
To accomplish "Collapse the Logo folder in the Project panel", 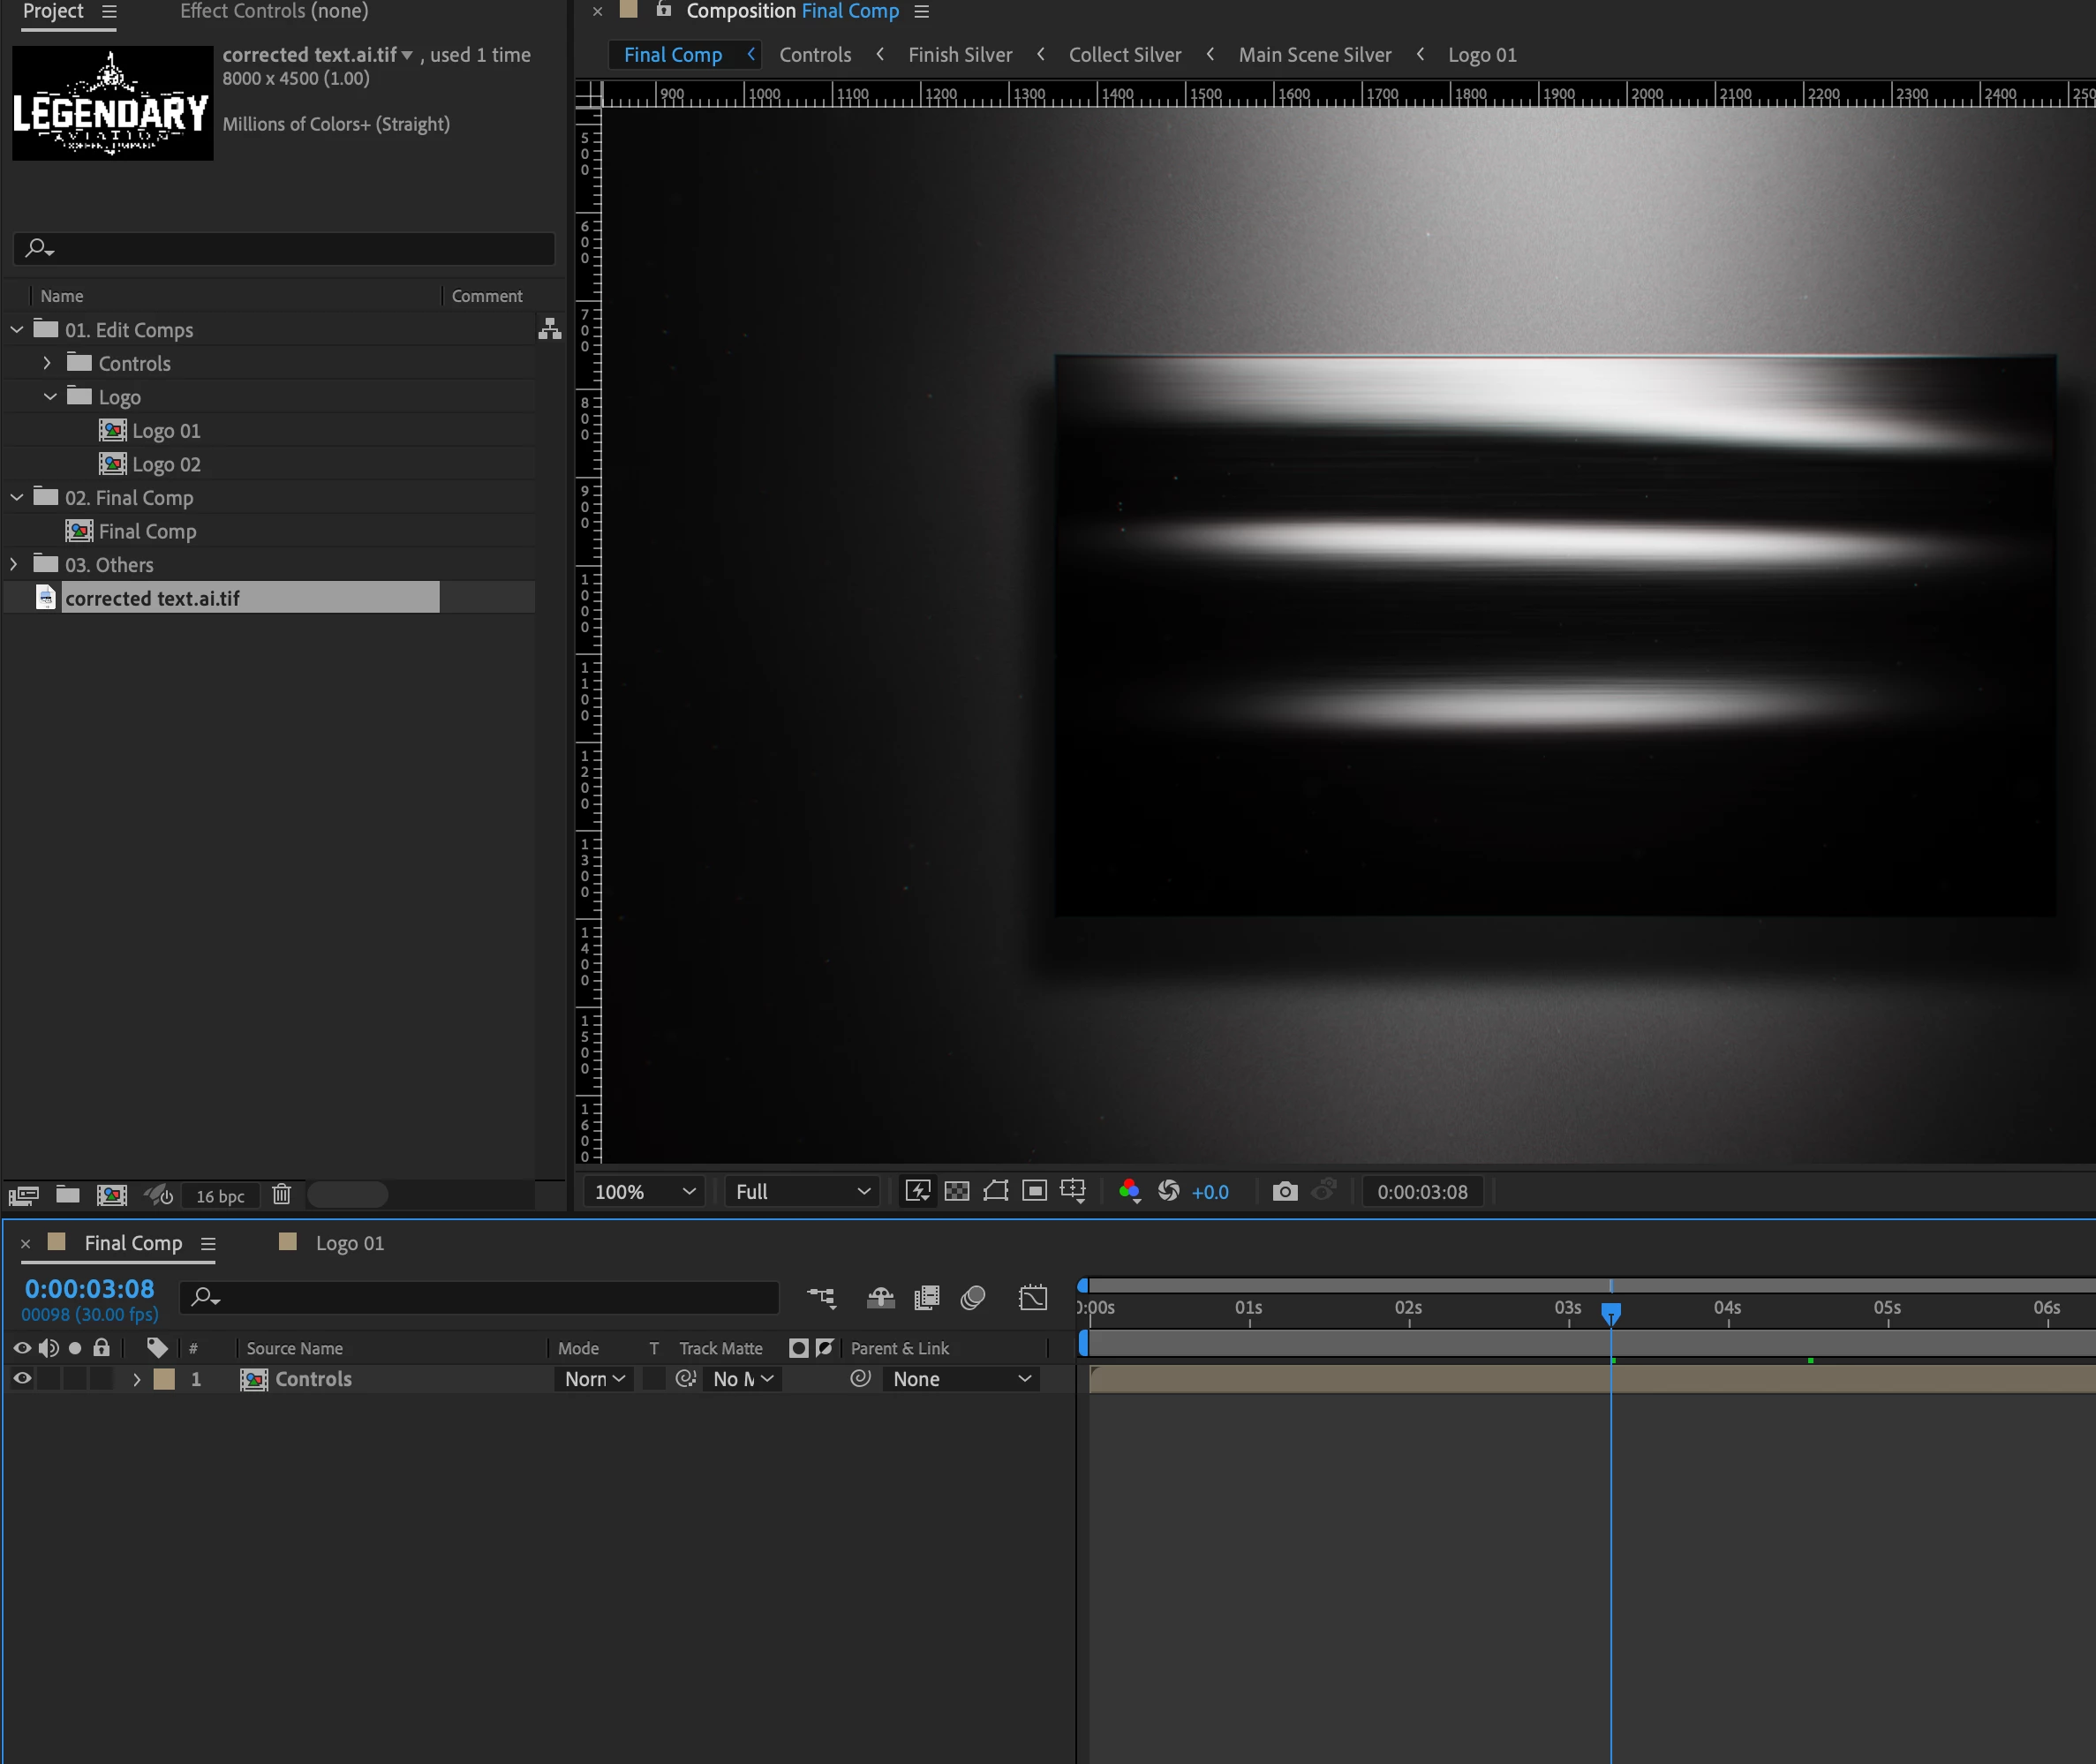I will (50, 397).
